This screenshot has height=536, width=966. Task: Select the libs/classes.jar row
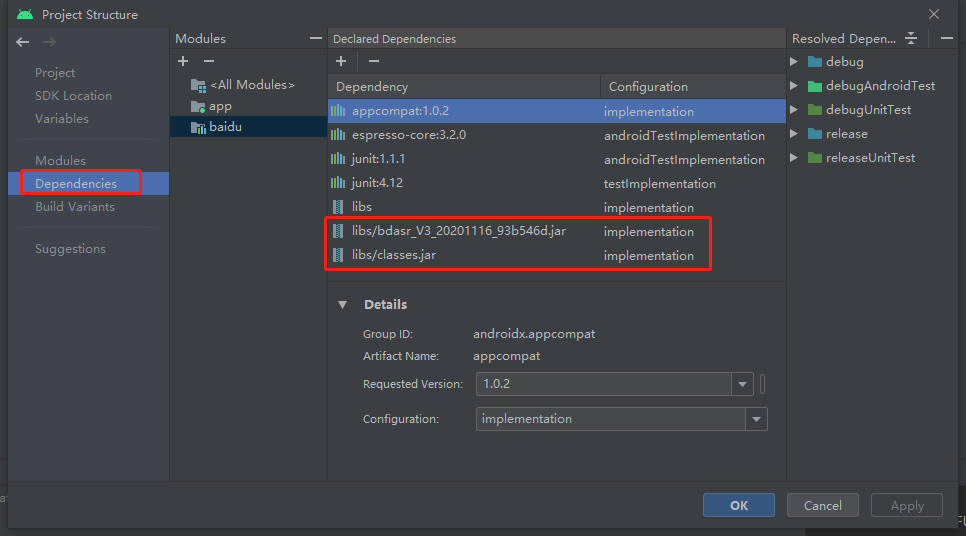point(557,255)
